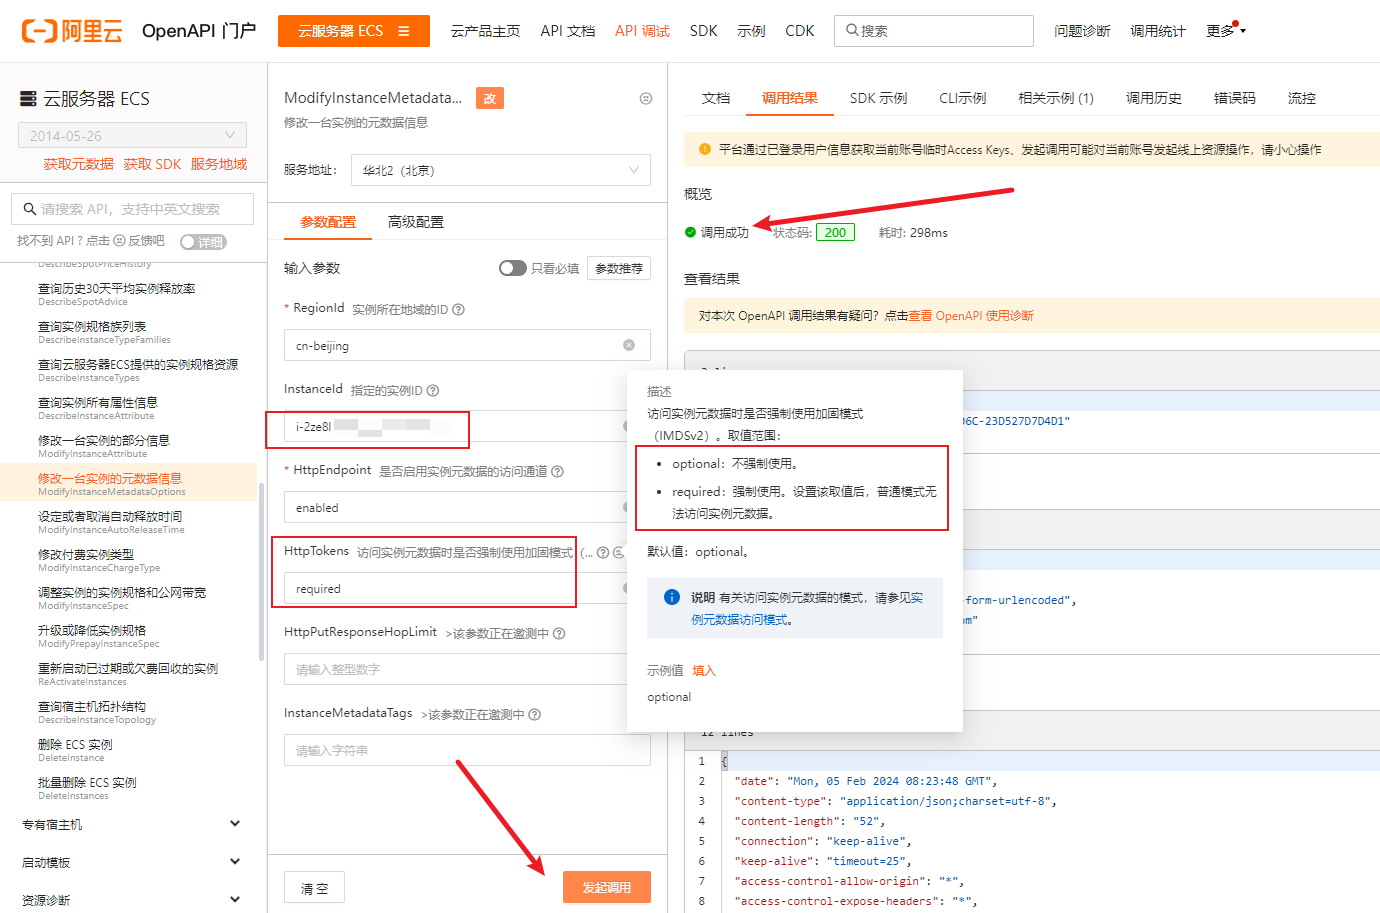Screen dimensions: 1380x913
Task: Click help icon next to HttpPutResponseHopLimit
Action: click(559, 633)
